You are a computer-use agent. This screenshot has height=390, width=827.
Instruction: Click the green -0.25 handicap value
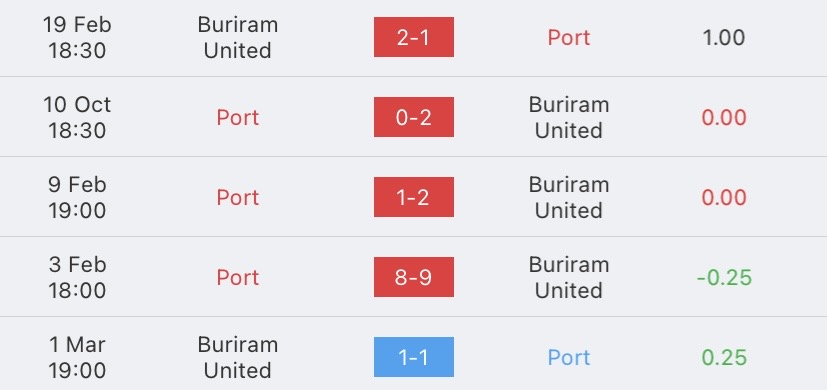point(724,278)
